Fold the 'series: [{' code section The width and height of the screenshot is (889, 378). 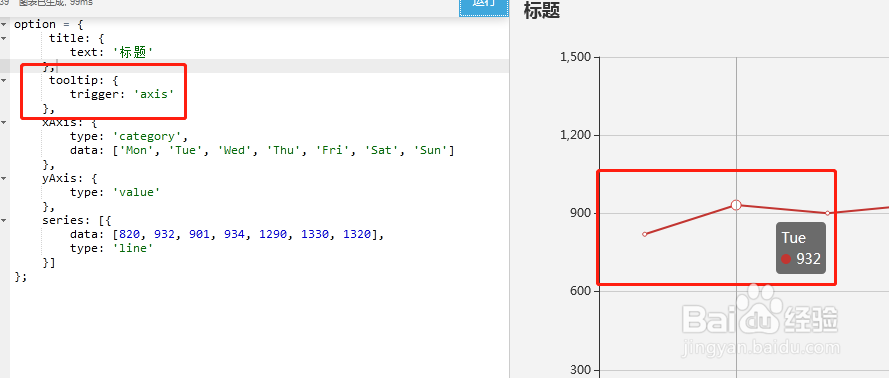(x=4, y=220)
